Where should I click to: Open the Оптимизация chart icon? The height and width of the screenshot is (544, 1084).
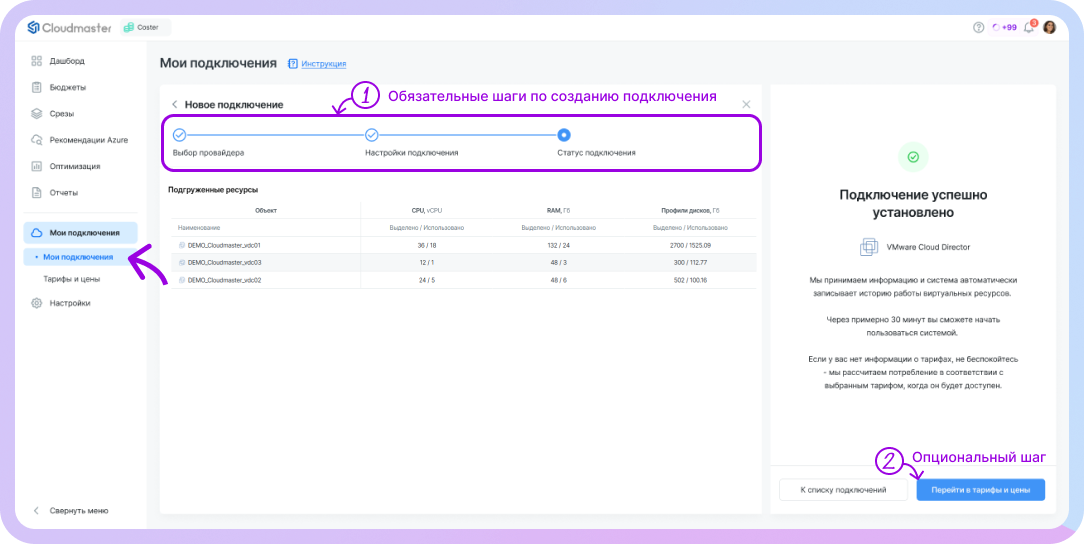36,166
